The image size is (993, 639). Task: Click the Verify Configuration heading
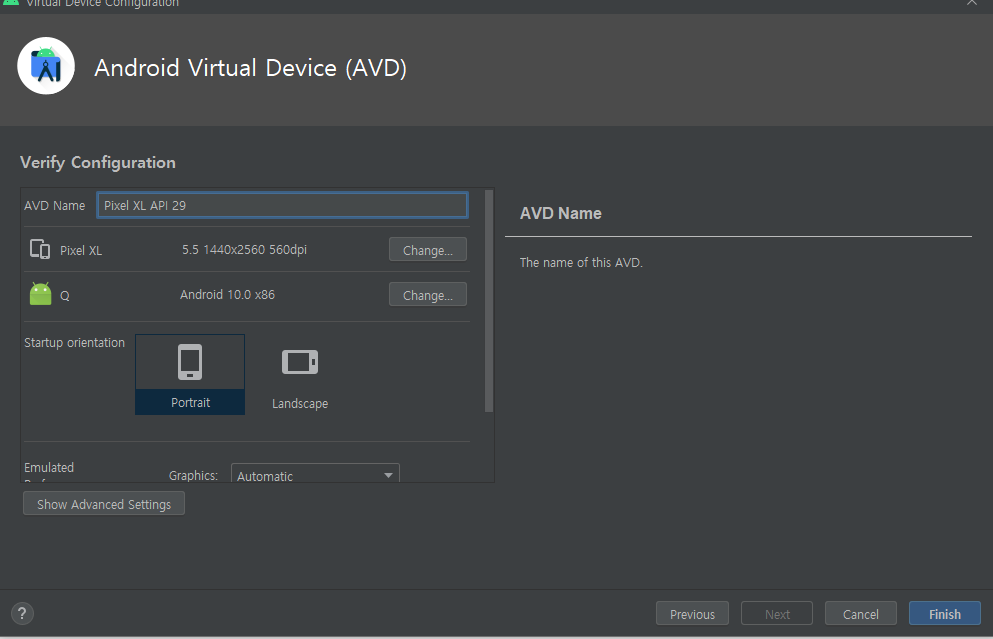[x=98, y=162]
